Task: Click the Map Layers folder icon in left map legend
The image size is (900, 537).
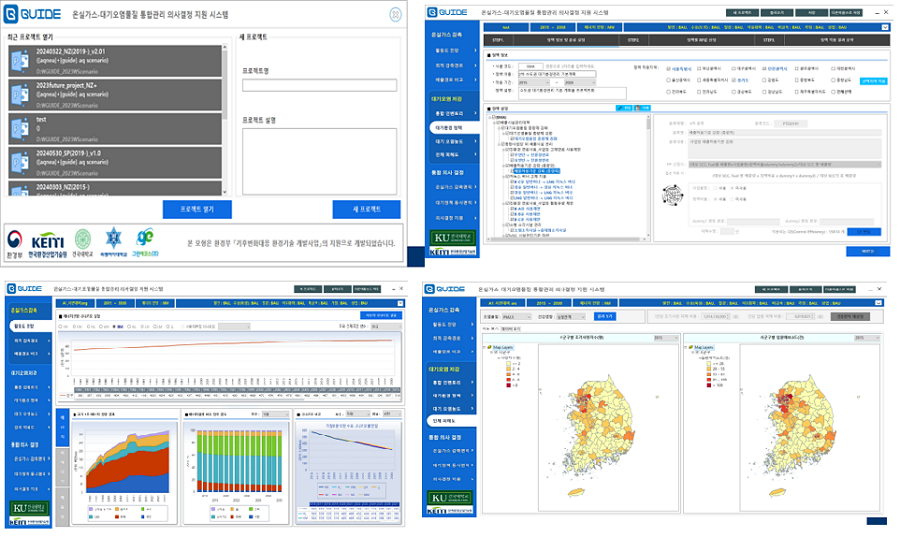Action: (x=490, y=347)
